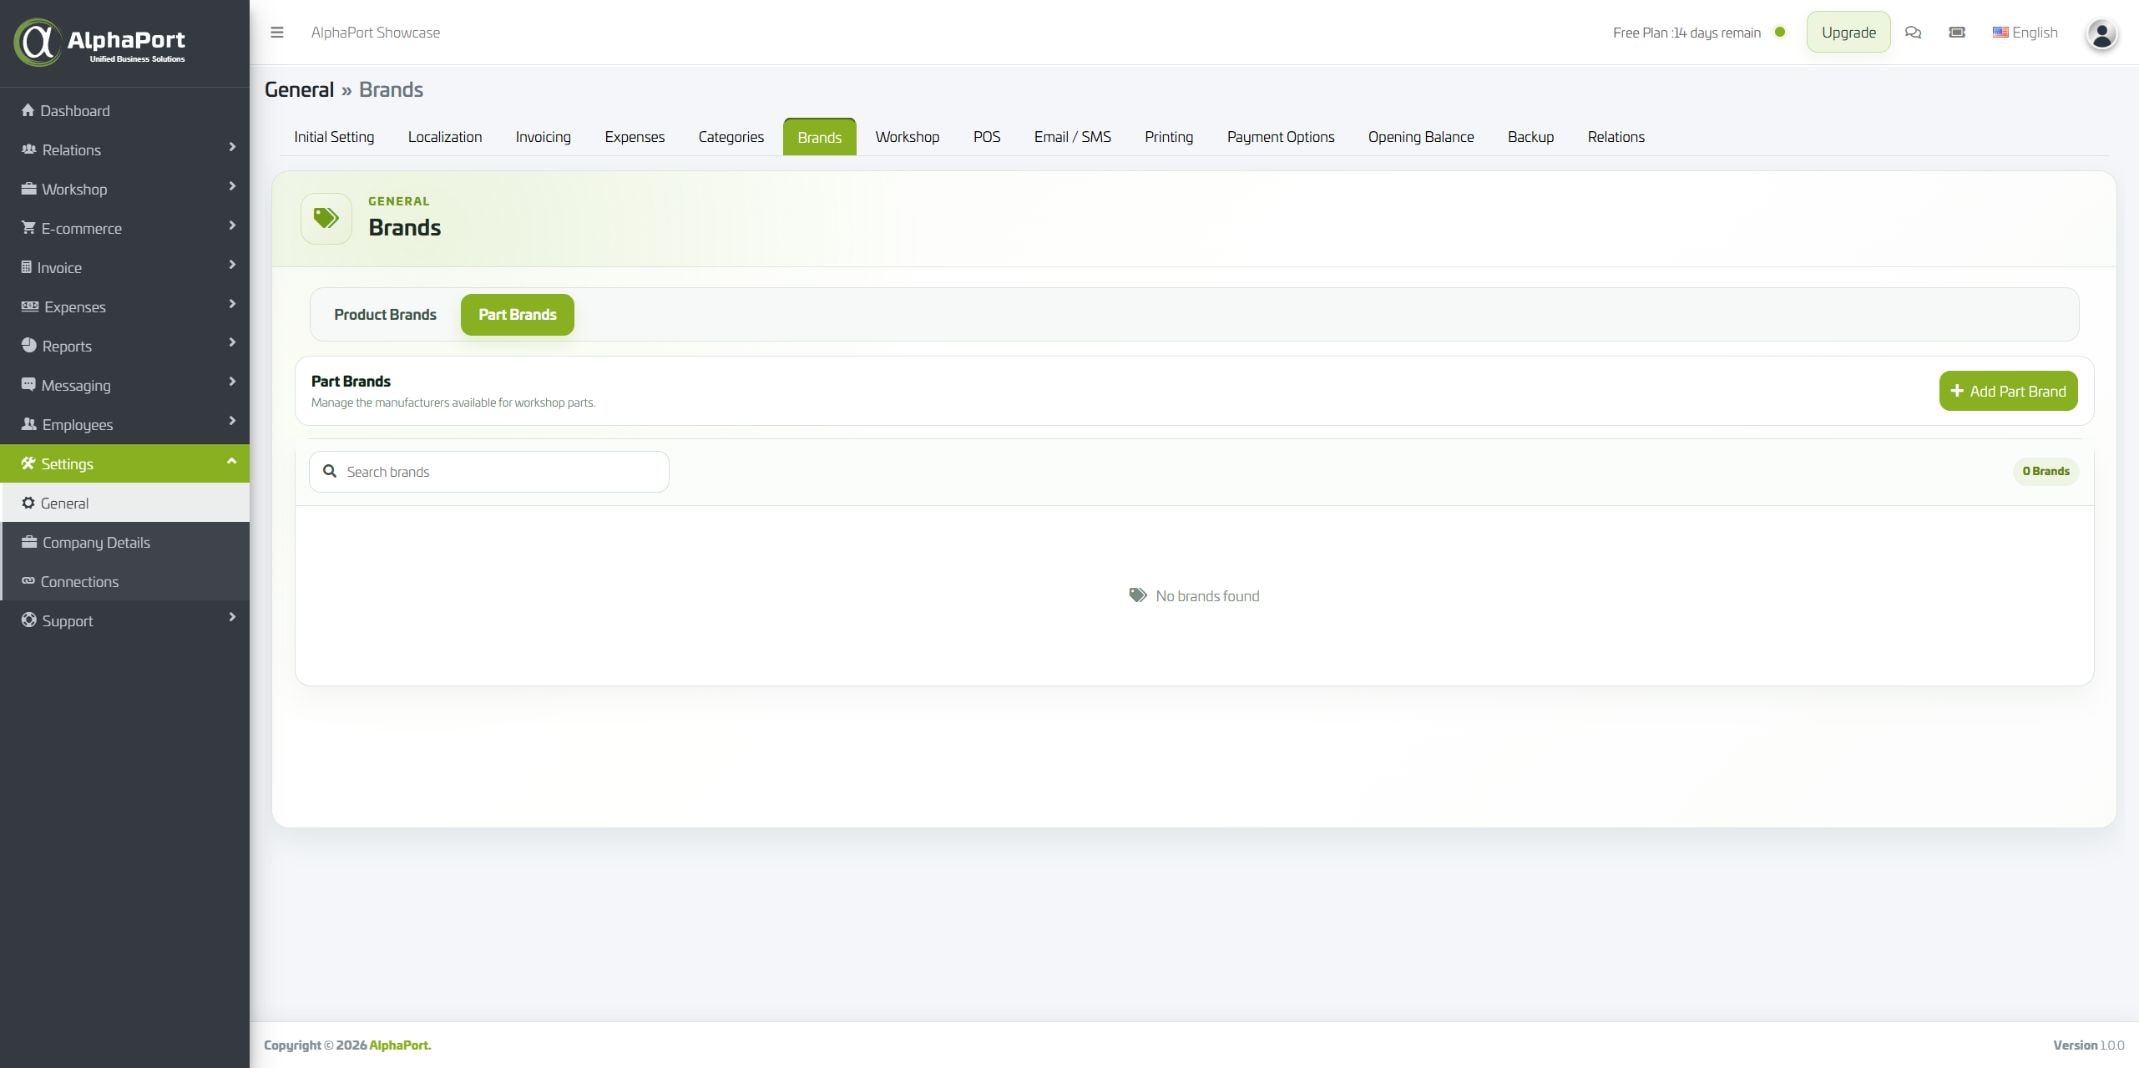Click the E-commerce cart icon
Viewport: 2139px width, 1068px height.
(28, 227)
